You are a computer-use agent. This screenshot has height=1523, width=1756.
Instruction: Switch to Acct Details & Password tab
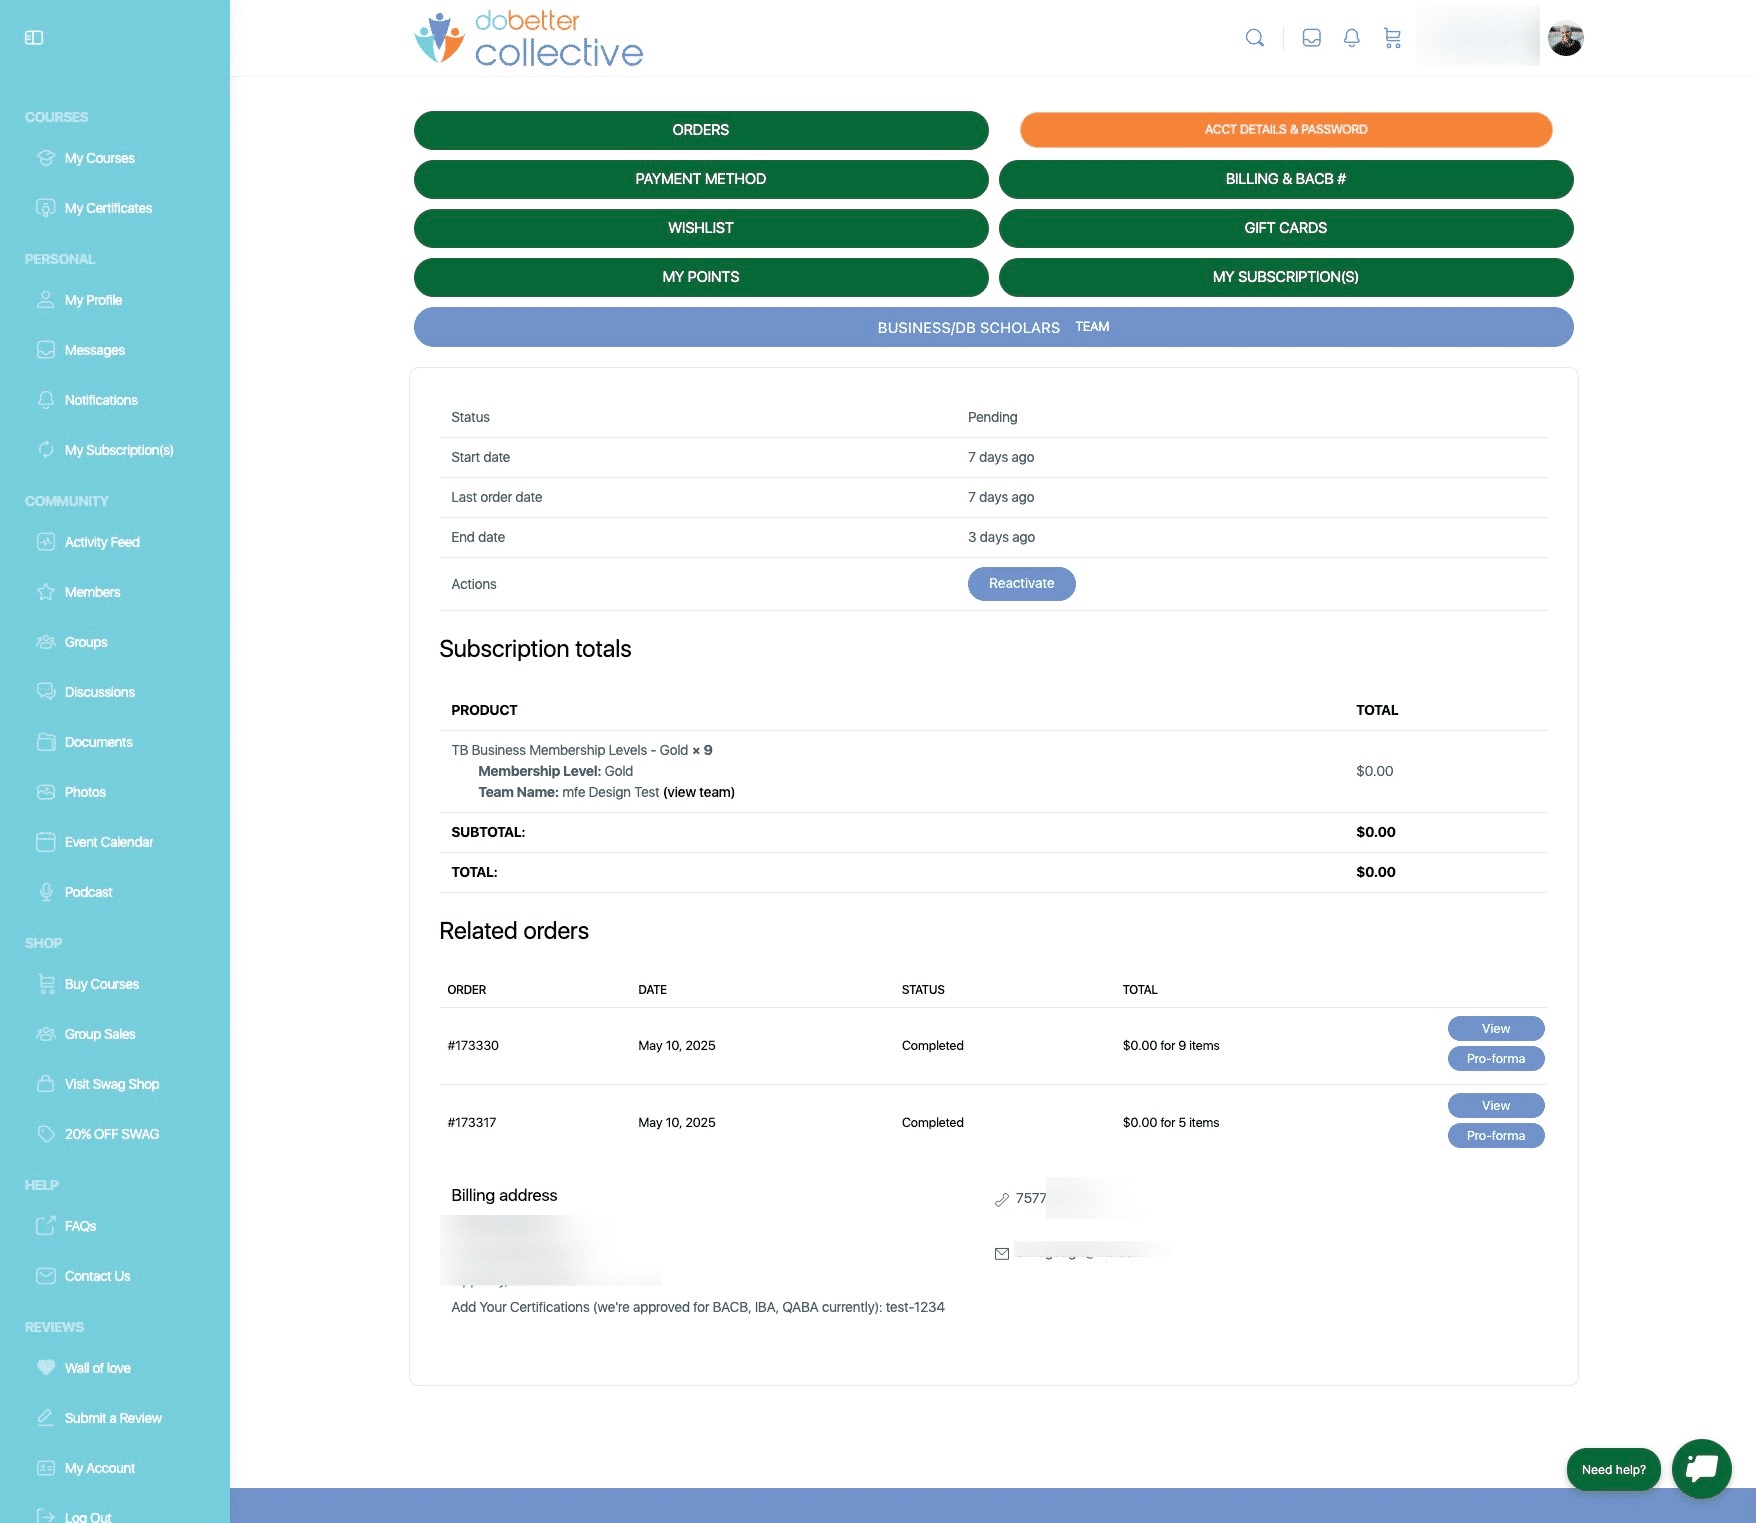pyautogui.click(x=1285, y=130)
